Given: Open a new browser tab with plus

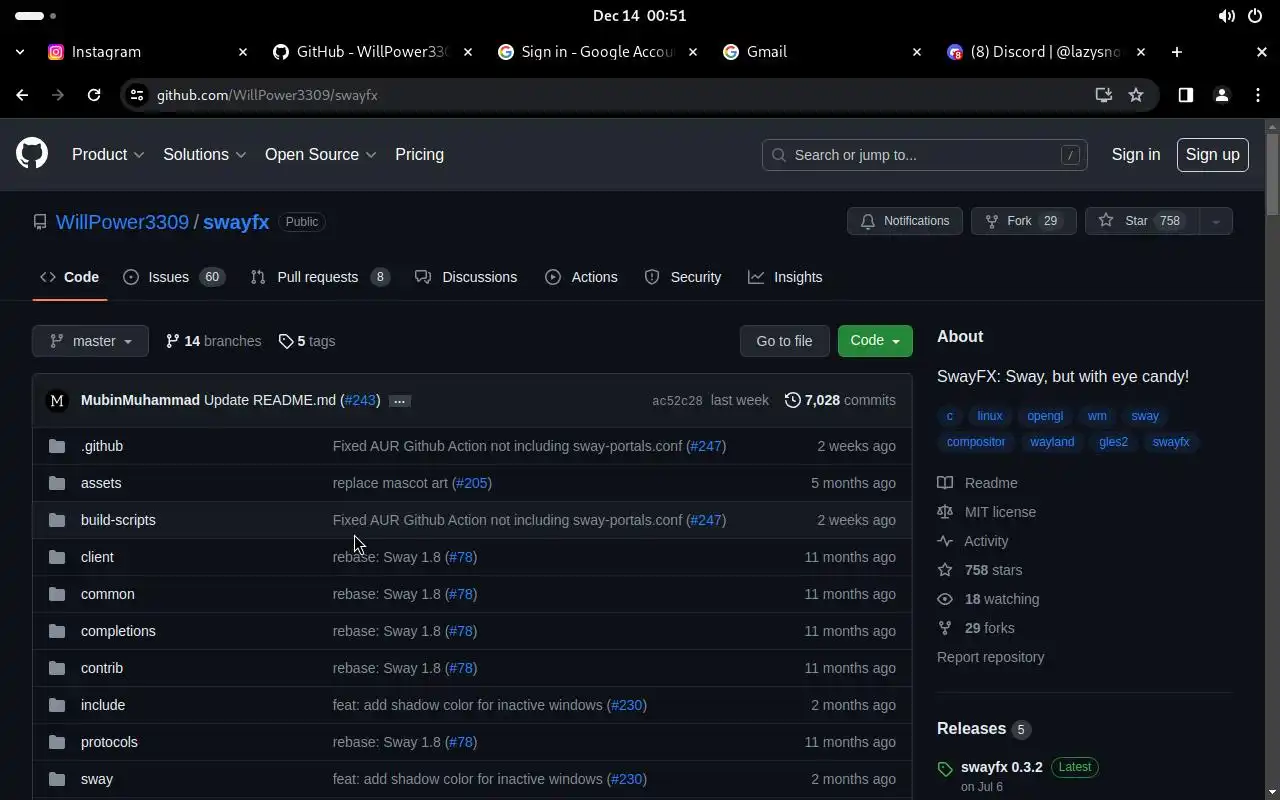Looking at the screenshot, I should (1177, 52).
